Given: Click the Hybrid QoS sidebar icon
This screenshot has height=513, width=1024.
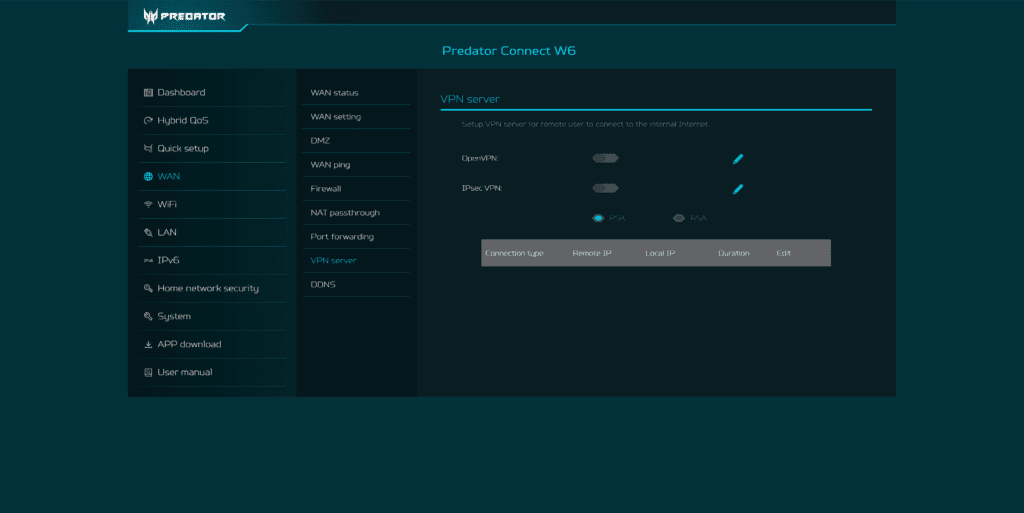Looking at the screenshot, I should (x=148, y=121).
